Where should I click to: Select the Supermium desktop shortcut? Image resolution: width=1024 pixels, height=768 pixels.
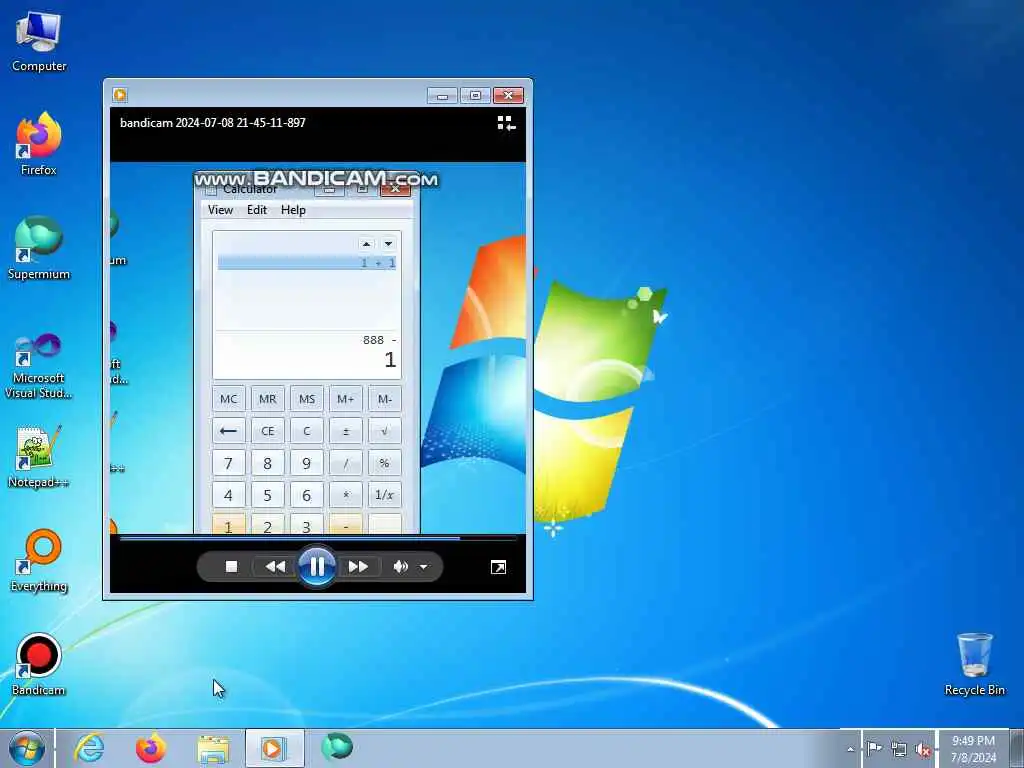[x=39, y=248]
